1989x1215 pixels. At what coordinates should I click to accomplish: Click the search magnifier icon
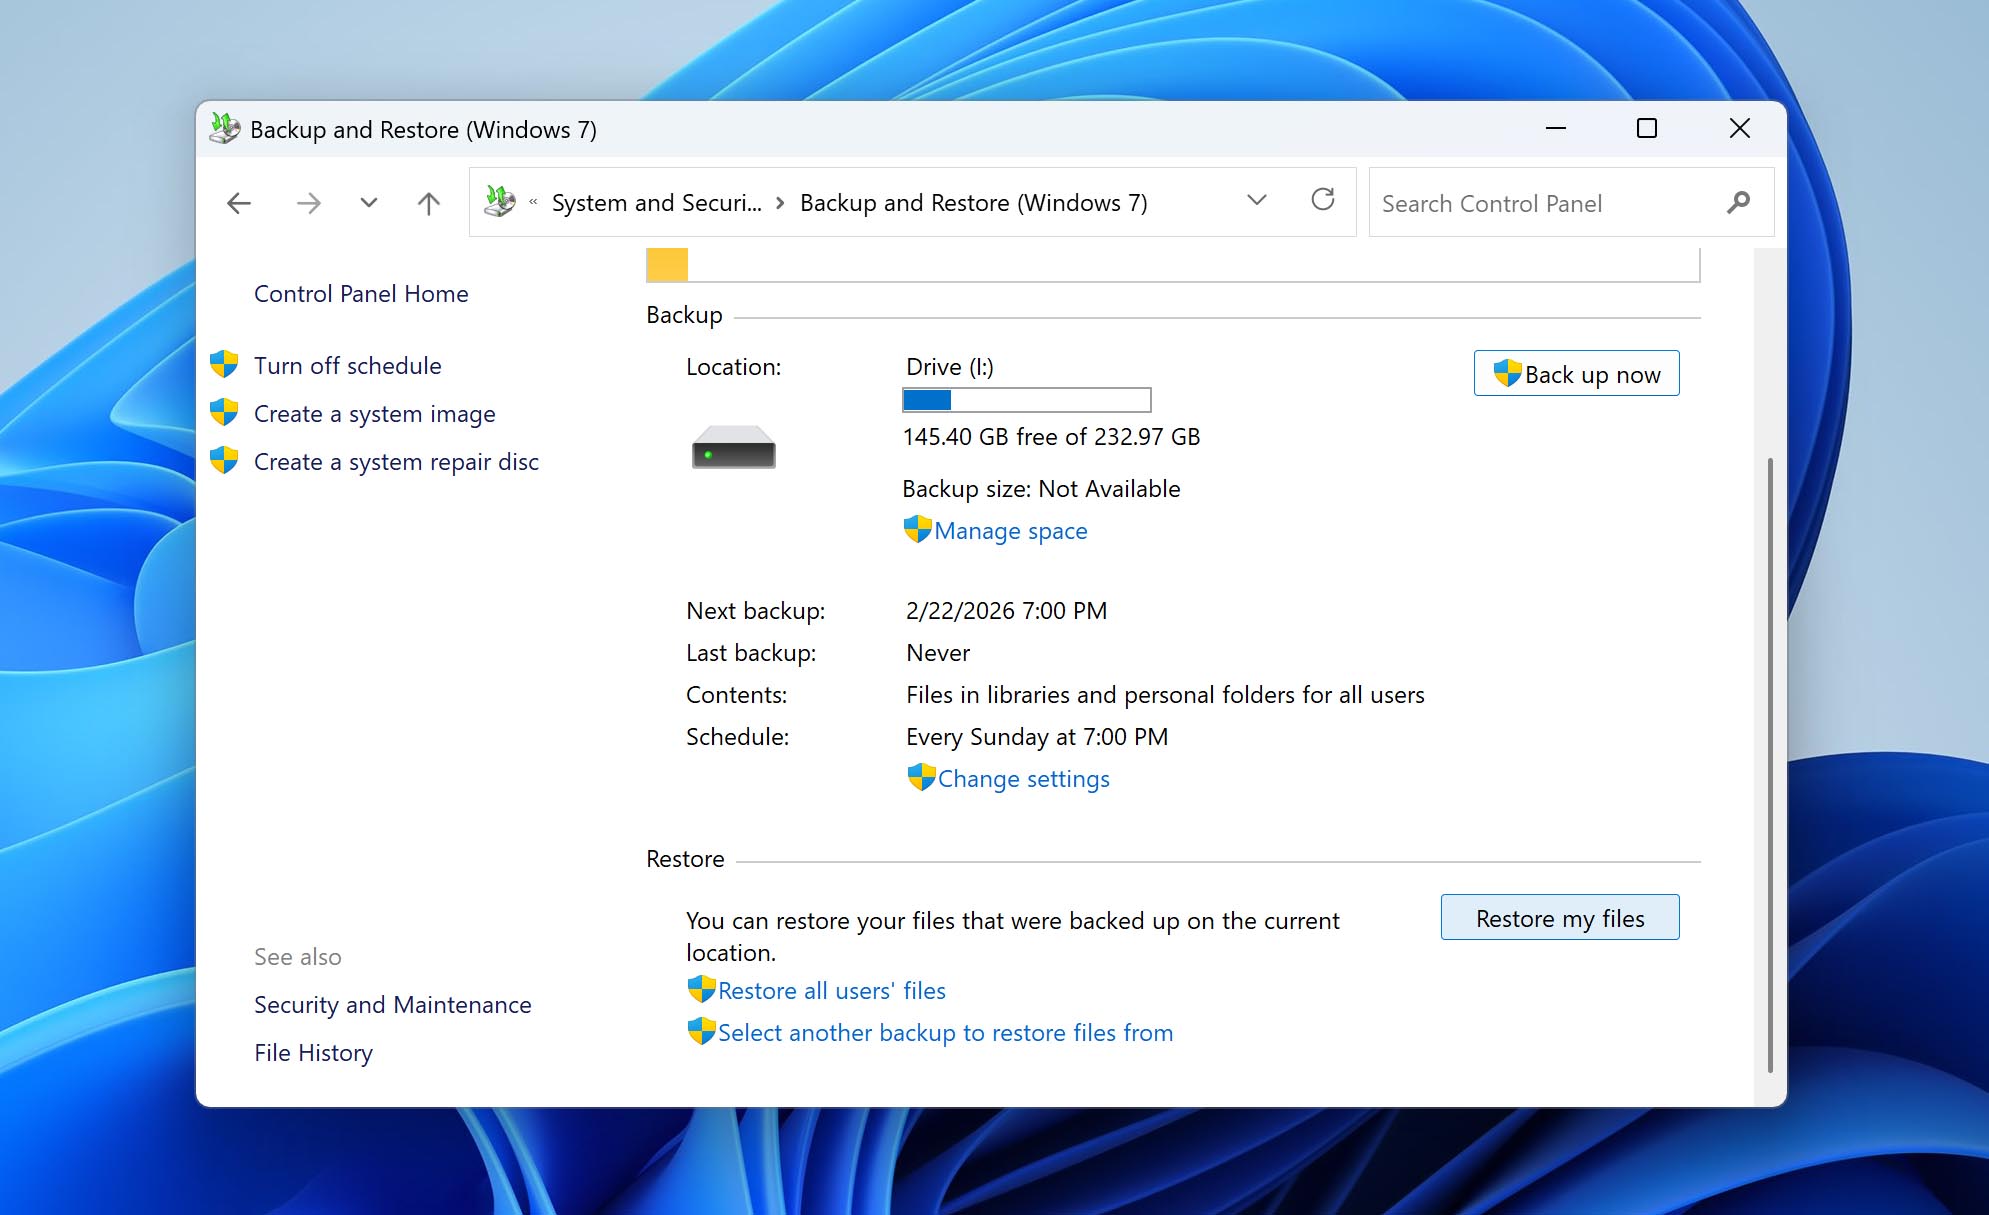click(x=1738, y=202)
